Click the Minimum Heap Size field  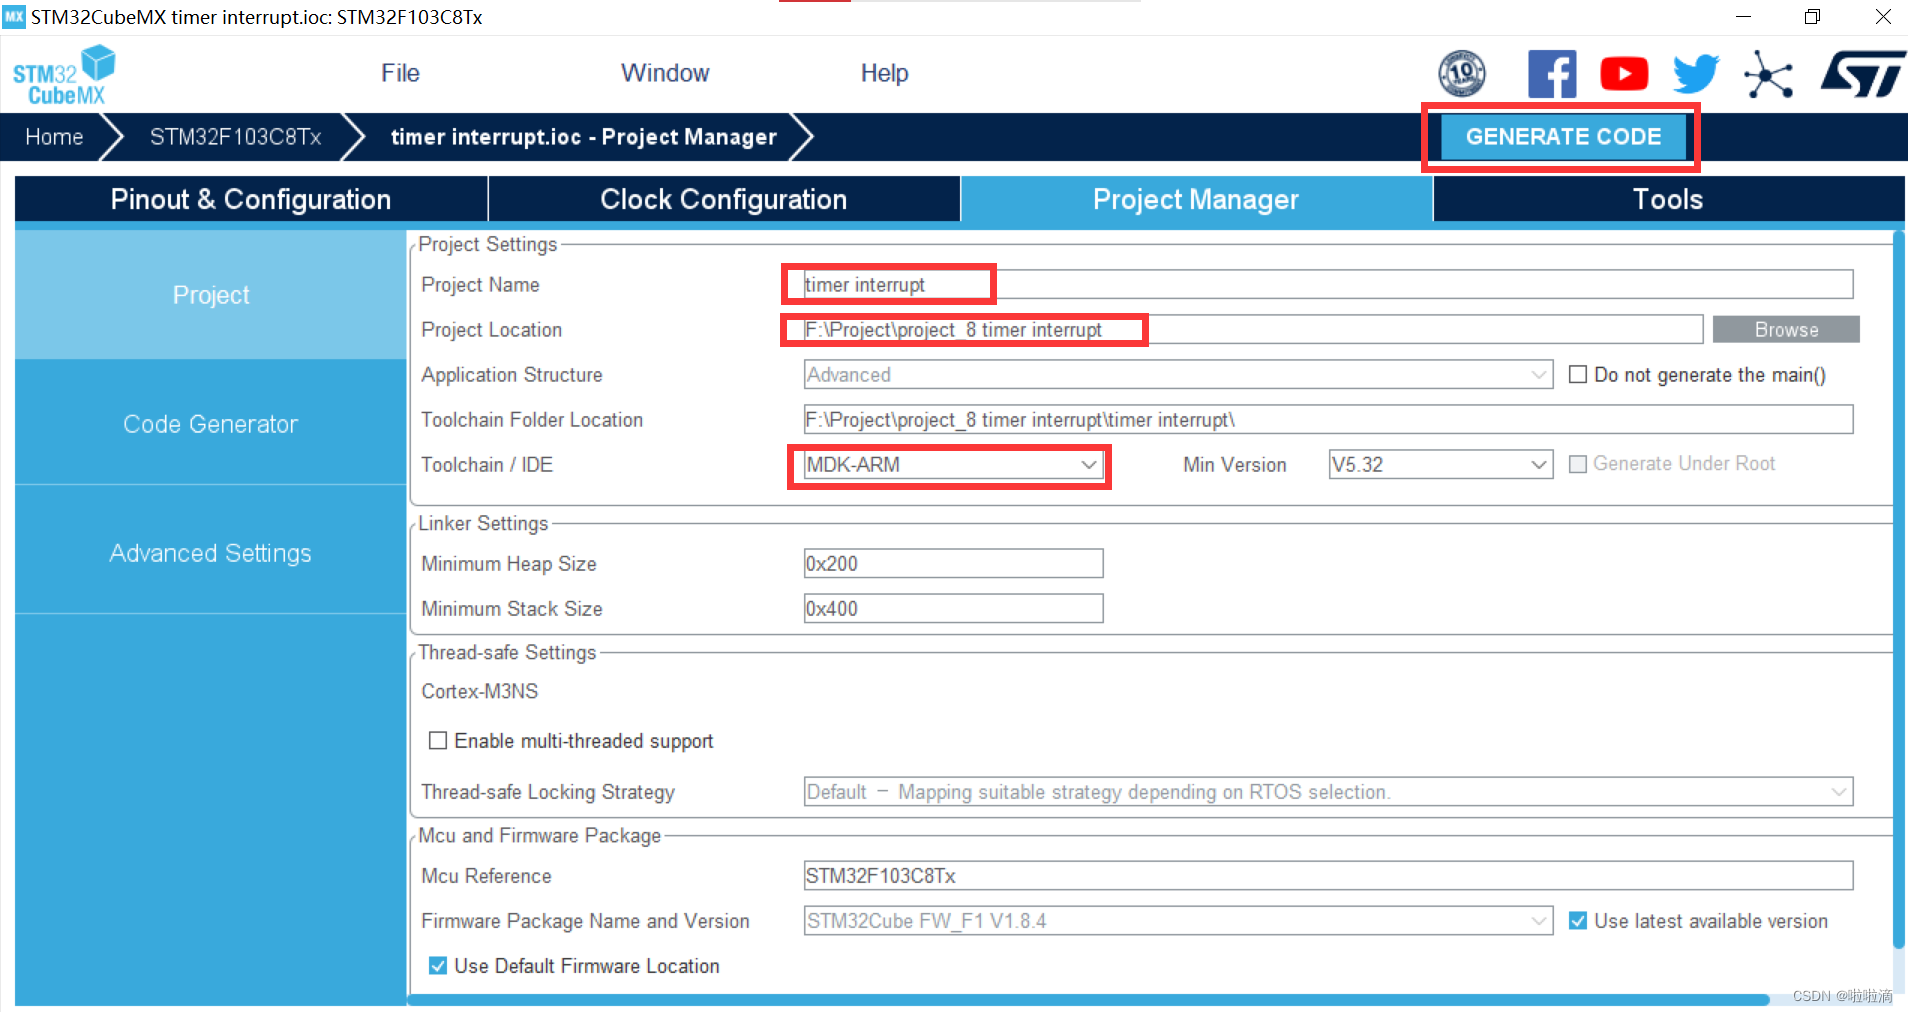pyautogui.click(x=953, y=563)
